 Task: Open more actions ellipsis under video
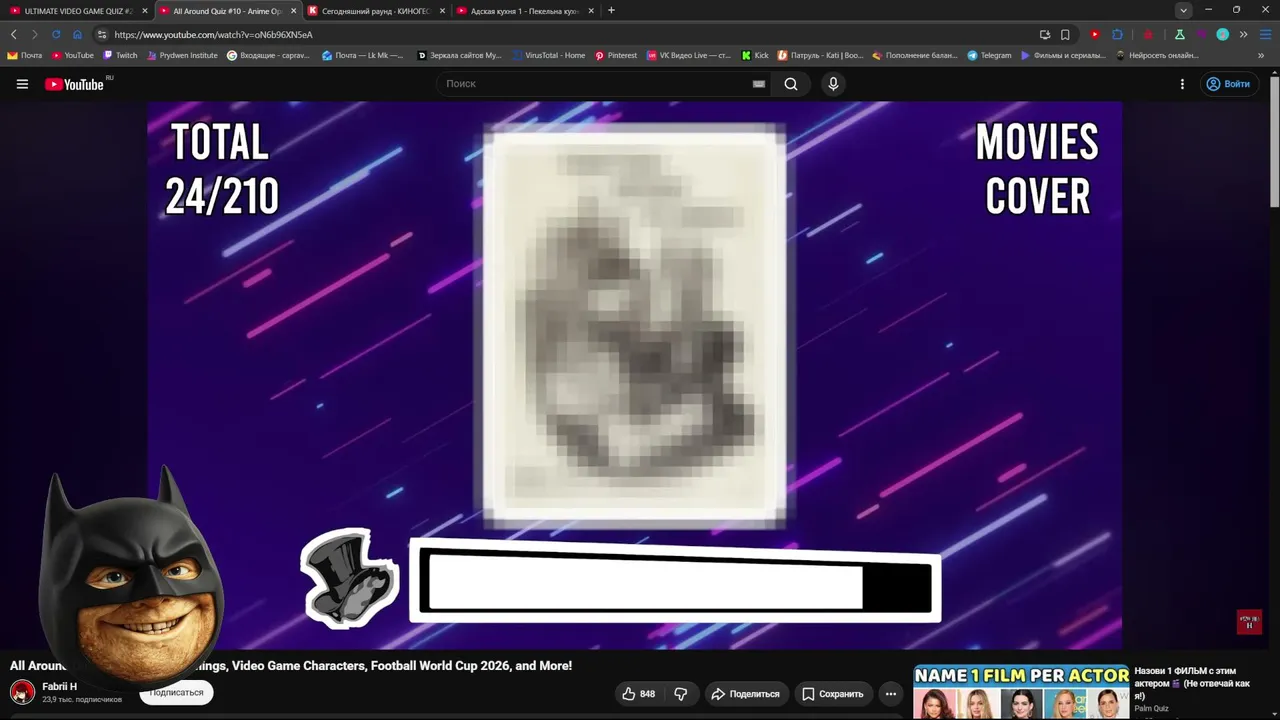click(x=891, y=694)
